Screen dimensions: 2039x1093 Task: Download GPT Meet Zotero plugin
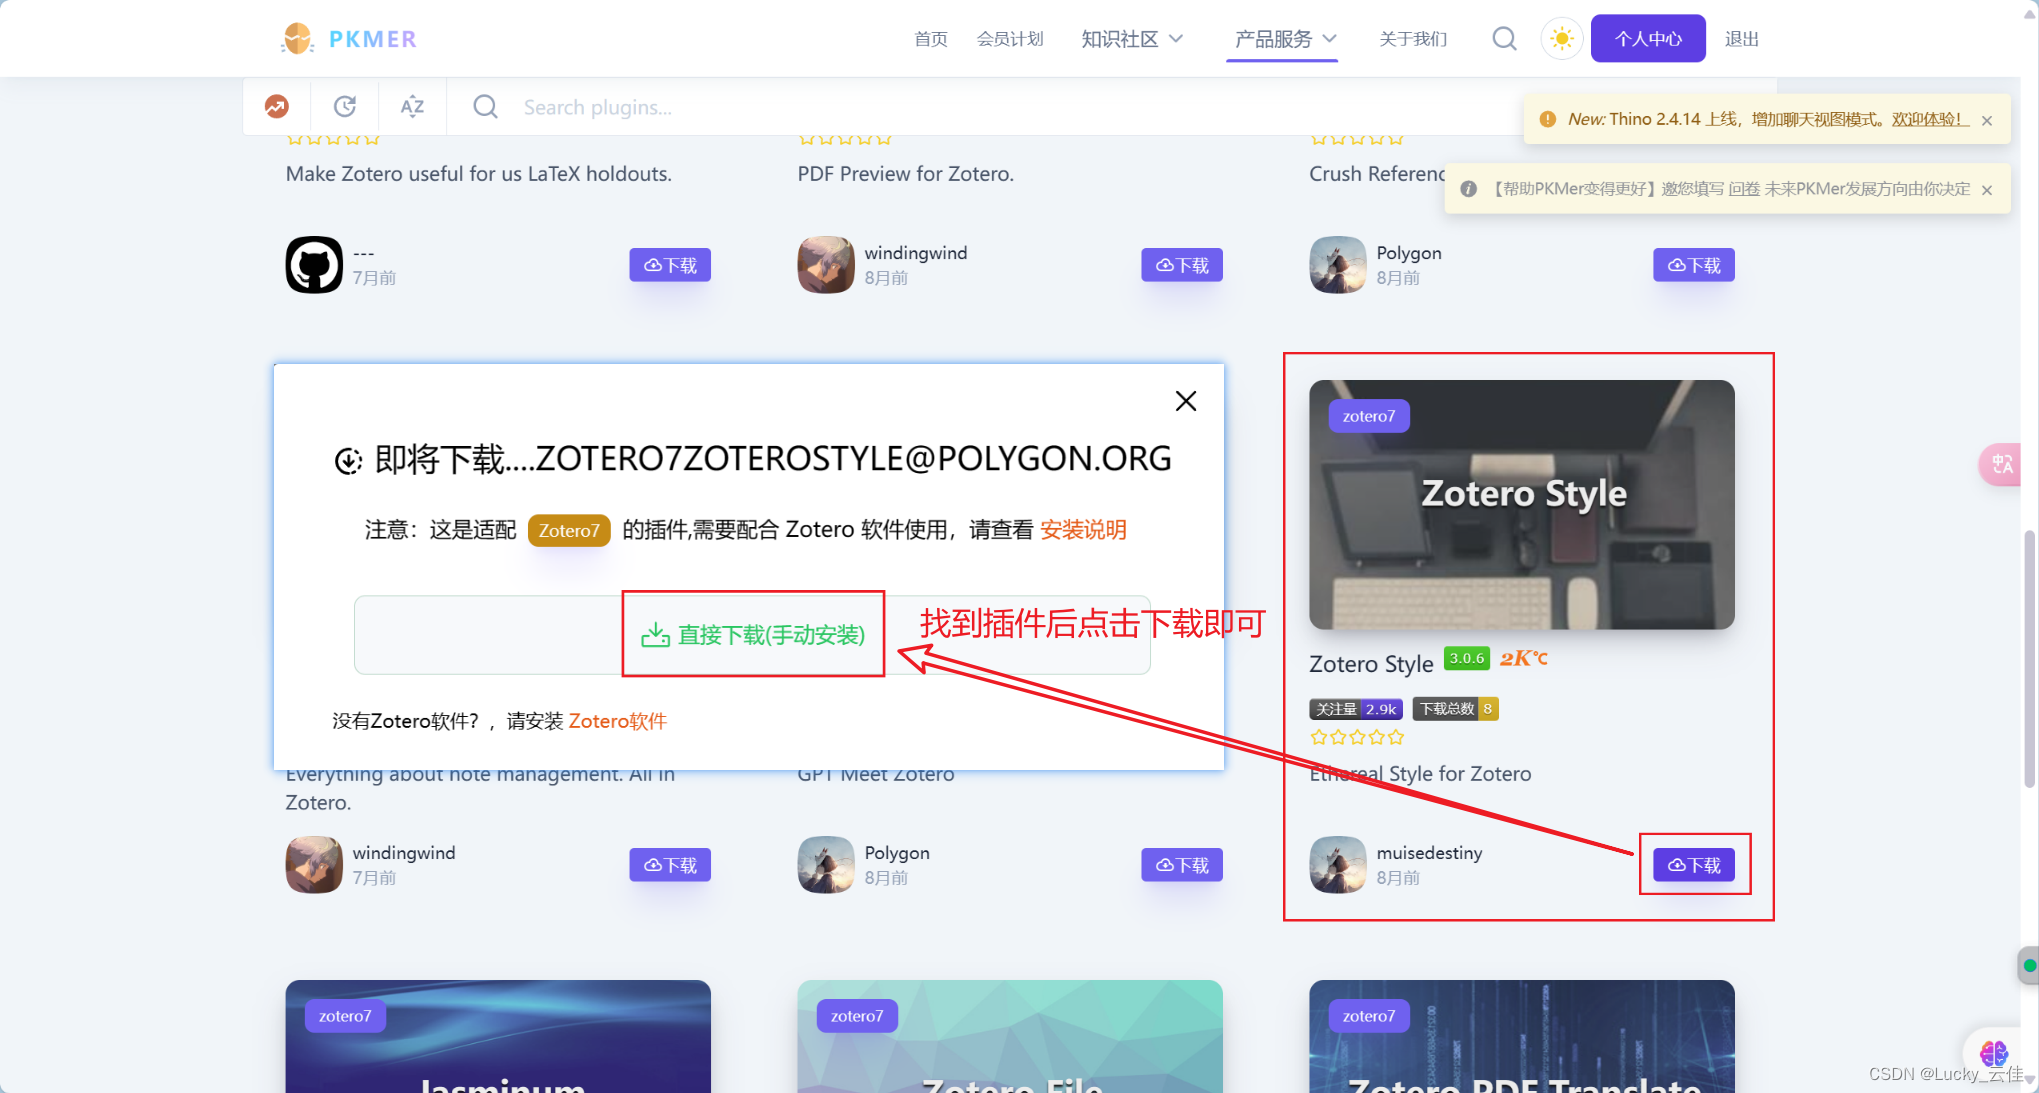[1182, 865]
